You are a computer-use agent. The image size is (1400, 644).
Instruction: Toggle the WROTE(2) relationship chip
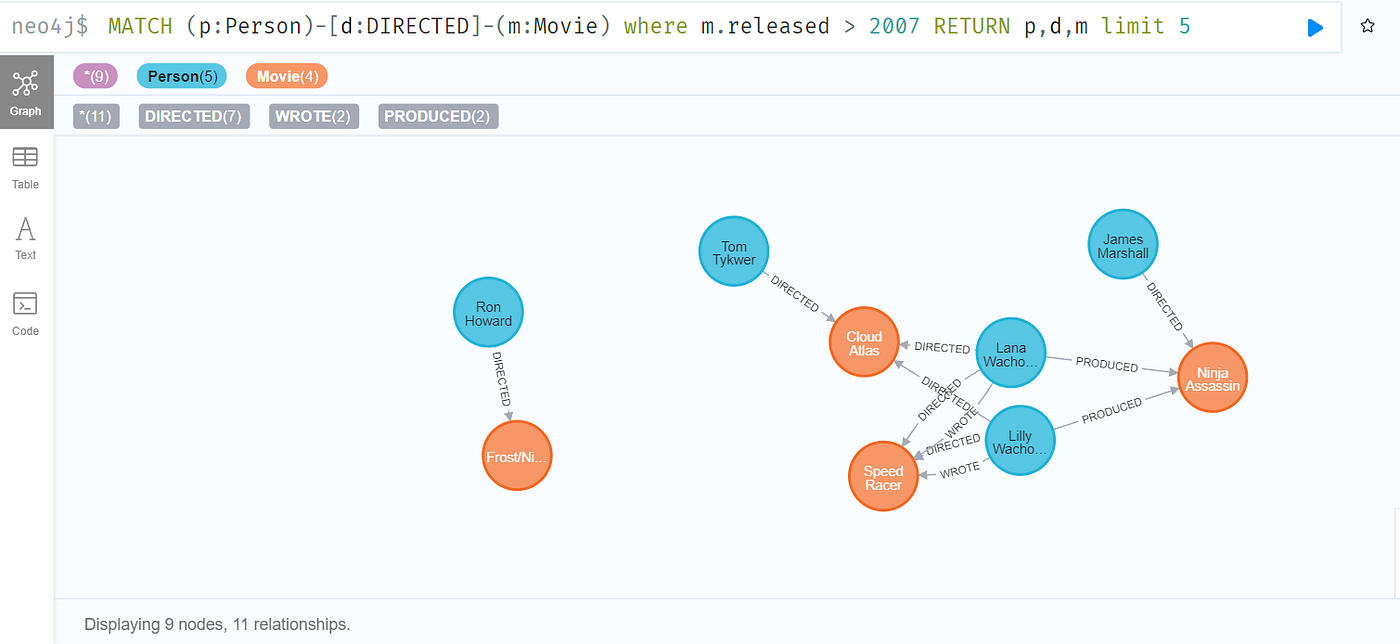[x=313, y=115]
